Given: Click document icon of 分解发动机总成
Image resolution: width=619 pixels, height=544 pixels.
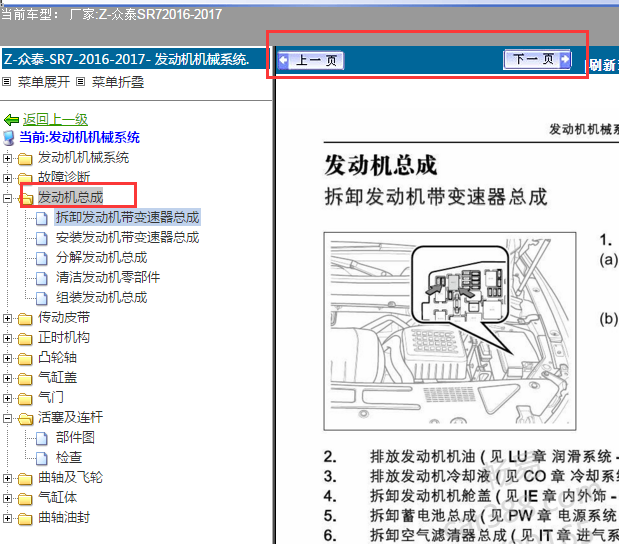Looking at the screenshot, I should click(42, 258).
